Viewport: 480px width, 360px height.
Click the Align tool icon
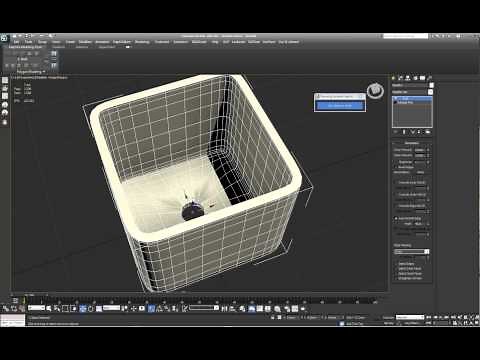point(232,309)
